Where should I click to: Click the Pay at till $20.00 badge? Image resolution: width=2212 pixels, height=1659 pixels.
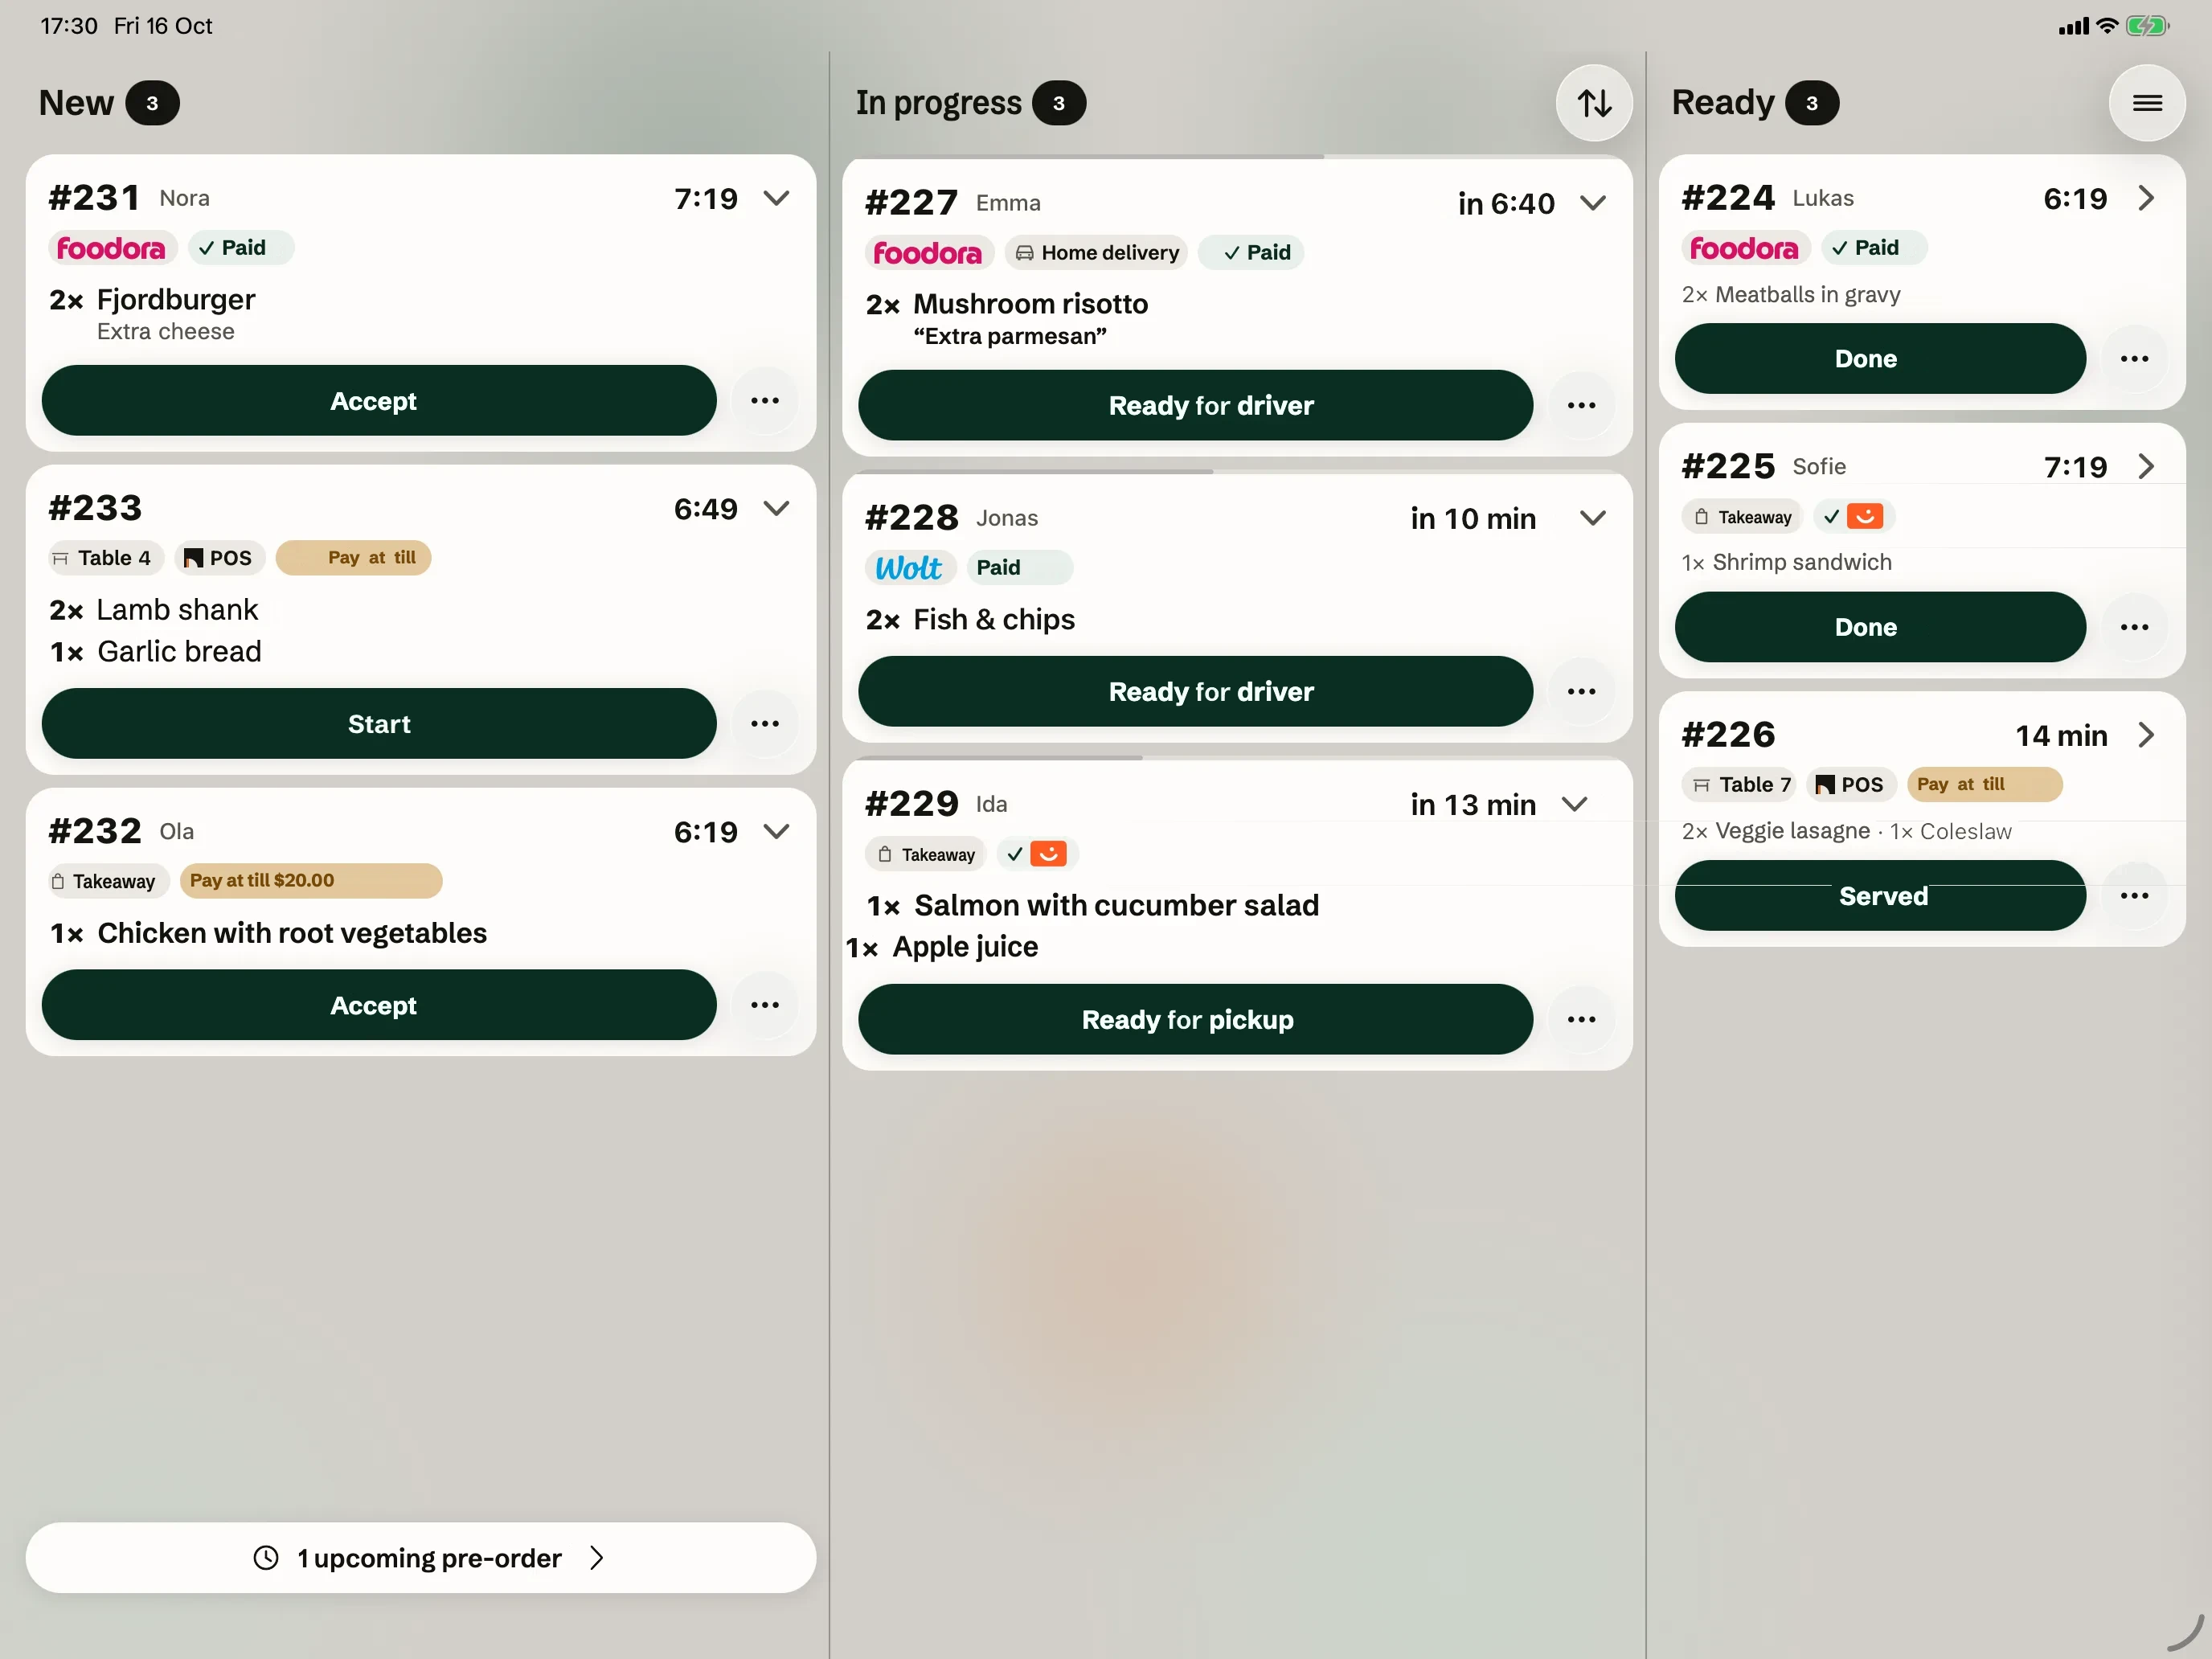[x=311, y=881]
